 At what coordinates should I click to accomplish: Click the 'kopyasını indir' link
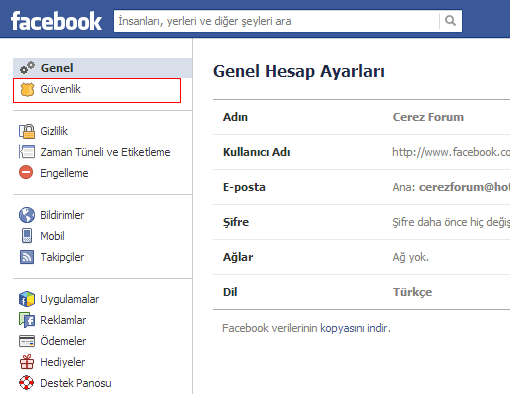[354, 328]
